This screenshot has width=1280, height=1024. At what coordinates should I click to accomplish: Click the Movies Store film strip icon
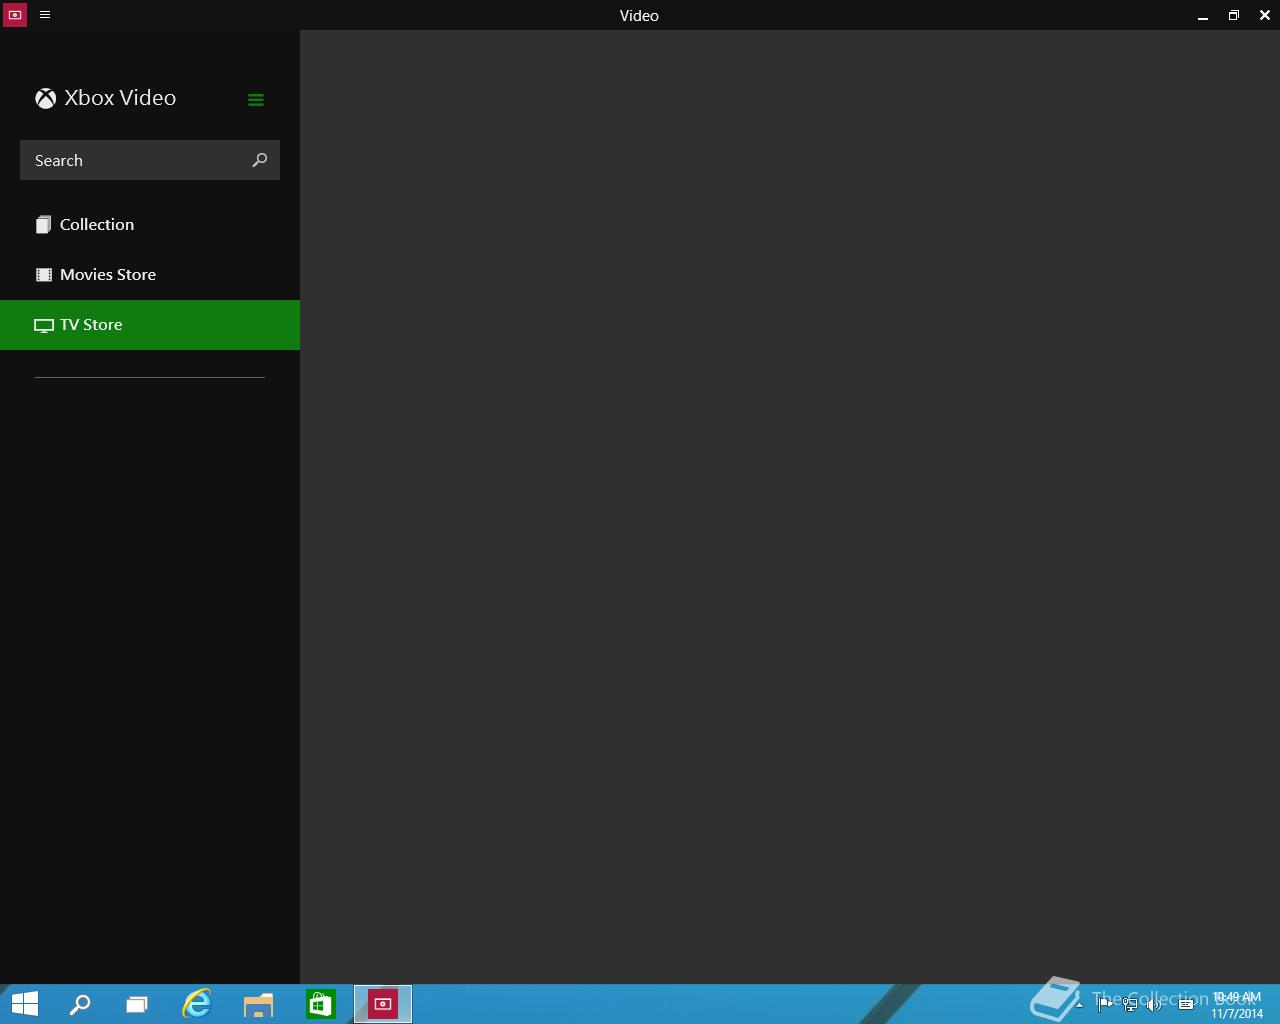coord(44,275)
